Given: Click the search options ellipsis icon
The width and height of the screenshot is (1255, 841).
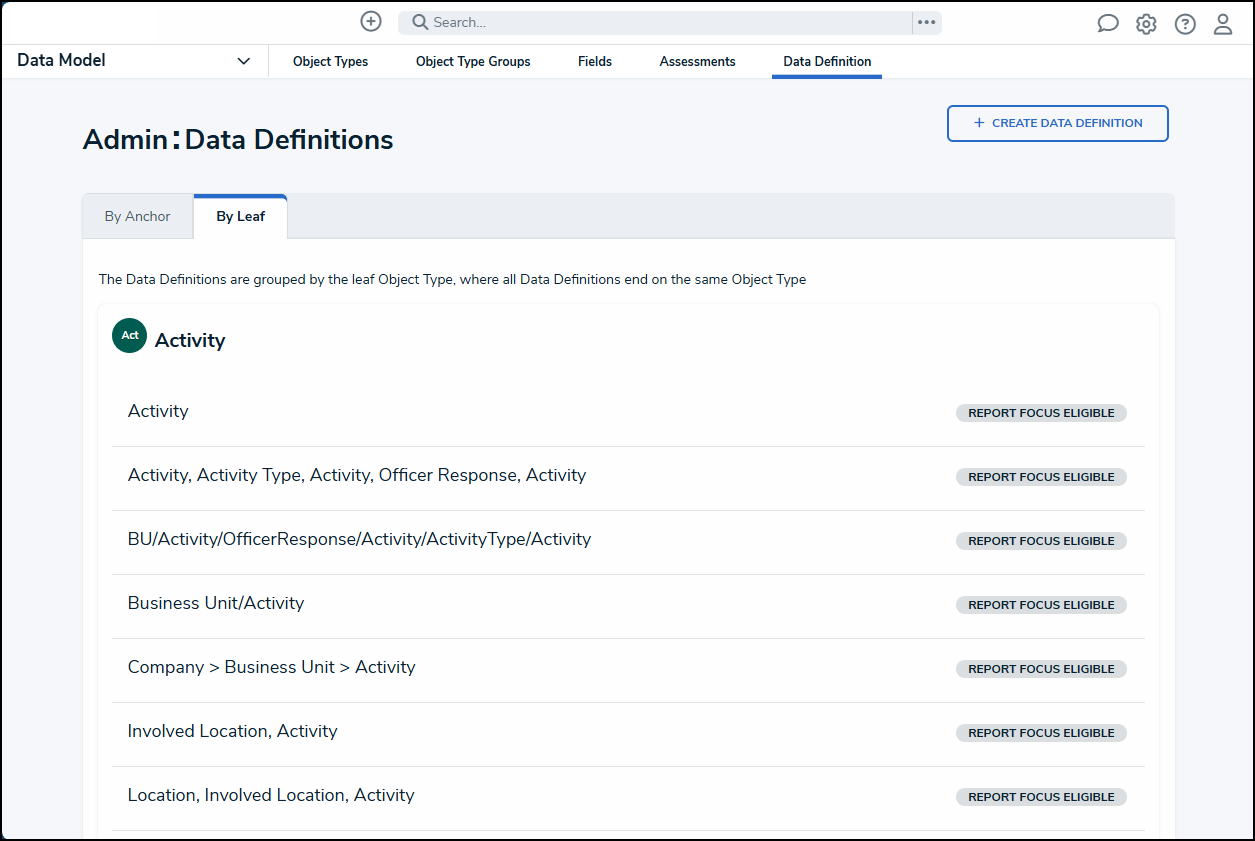Looking at the screenshot, I should (927, 22).
